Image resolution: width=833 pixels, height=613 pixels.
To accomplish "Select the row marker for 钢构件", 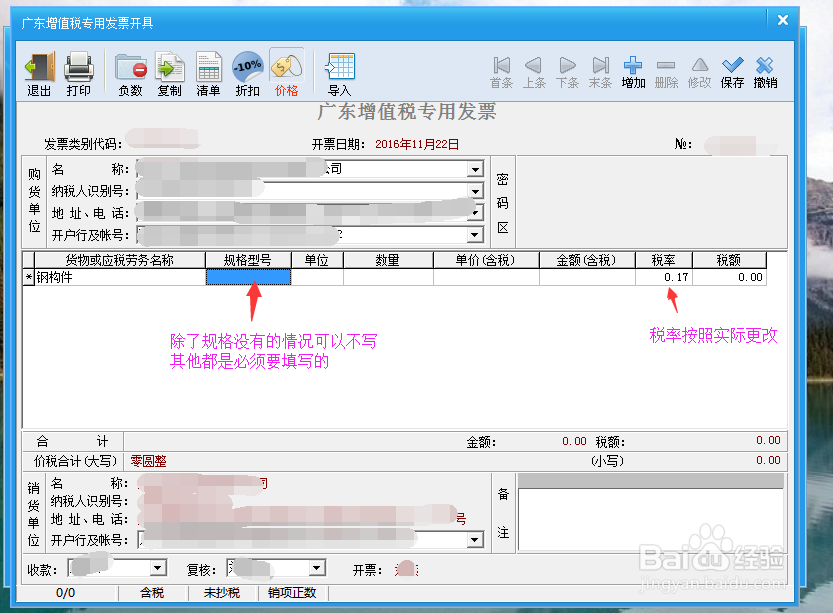I will point(29,277).
